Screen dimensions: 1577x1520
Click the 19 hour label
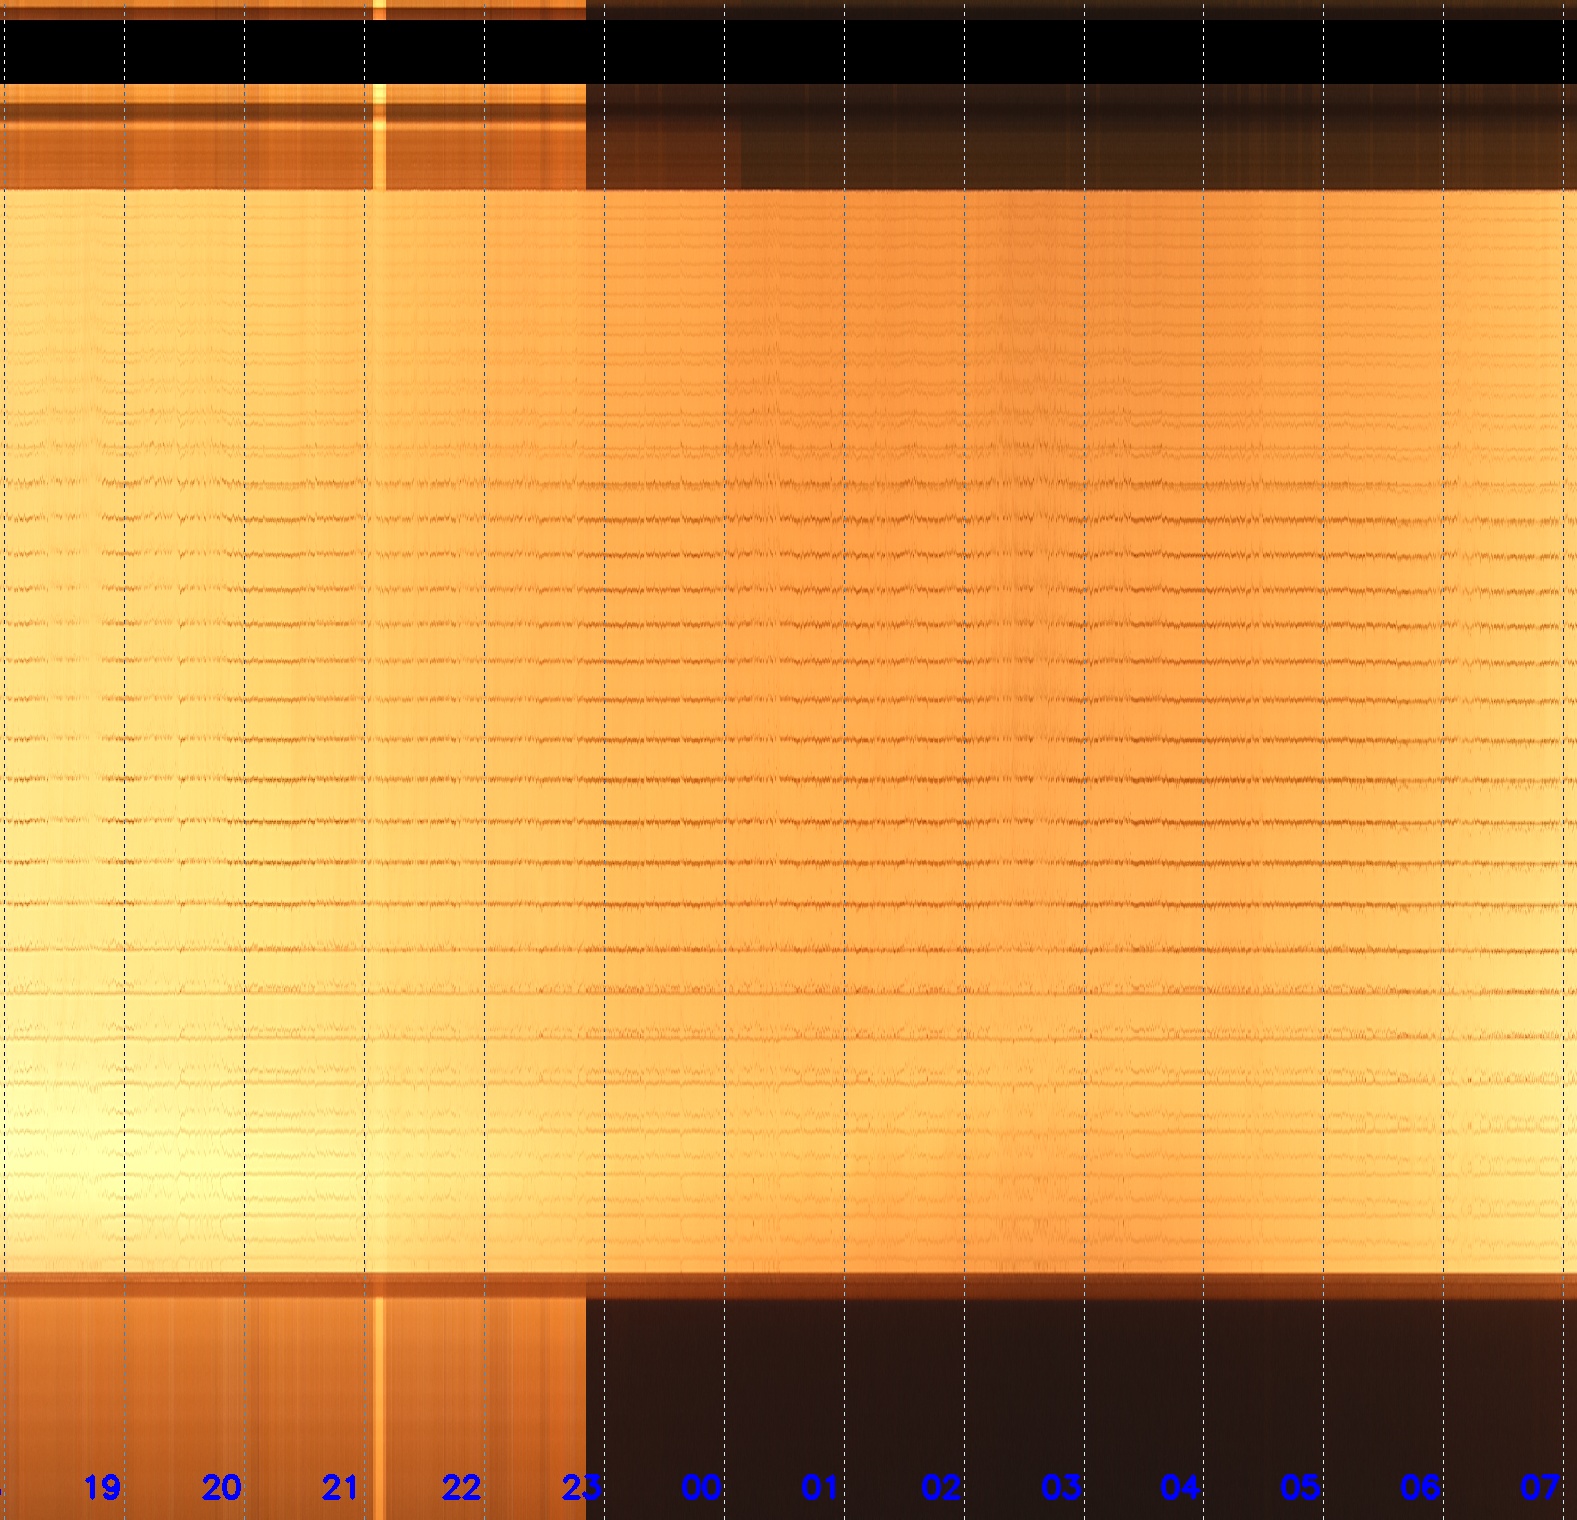click(x=102, y=1488)
